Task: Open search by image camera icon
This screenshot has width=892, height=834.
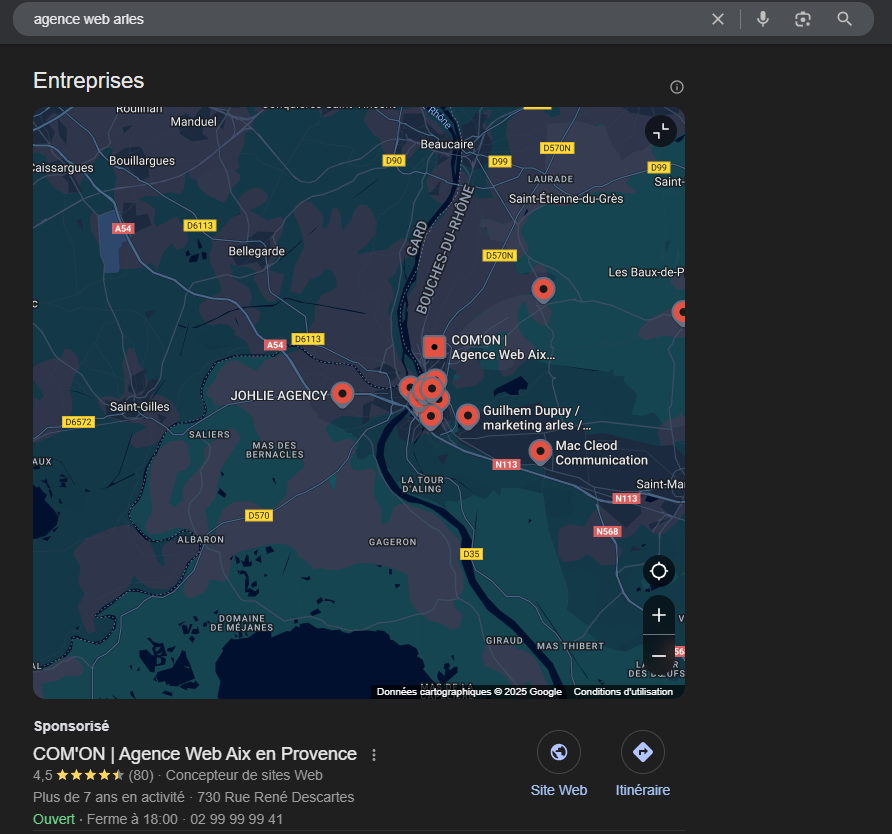Action: pyautogui.click(x=803, y=19)
